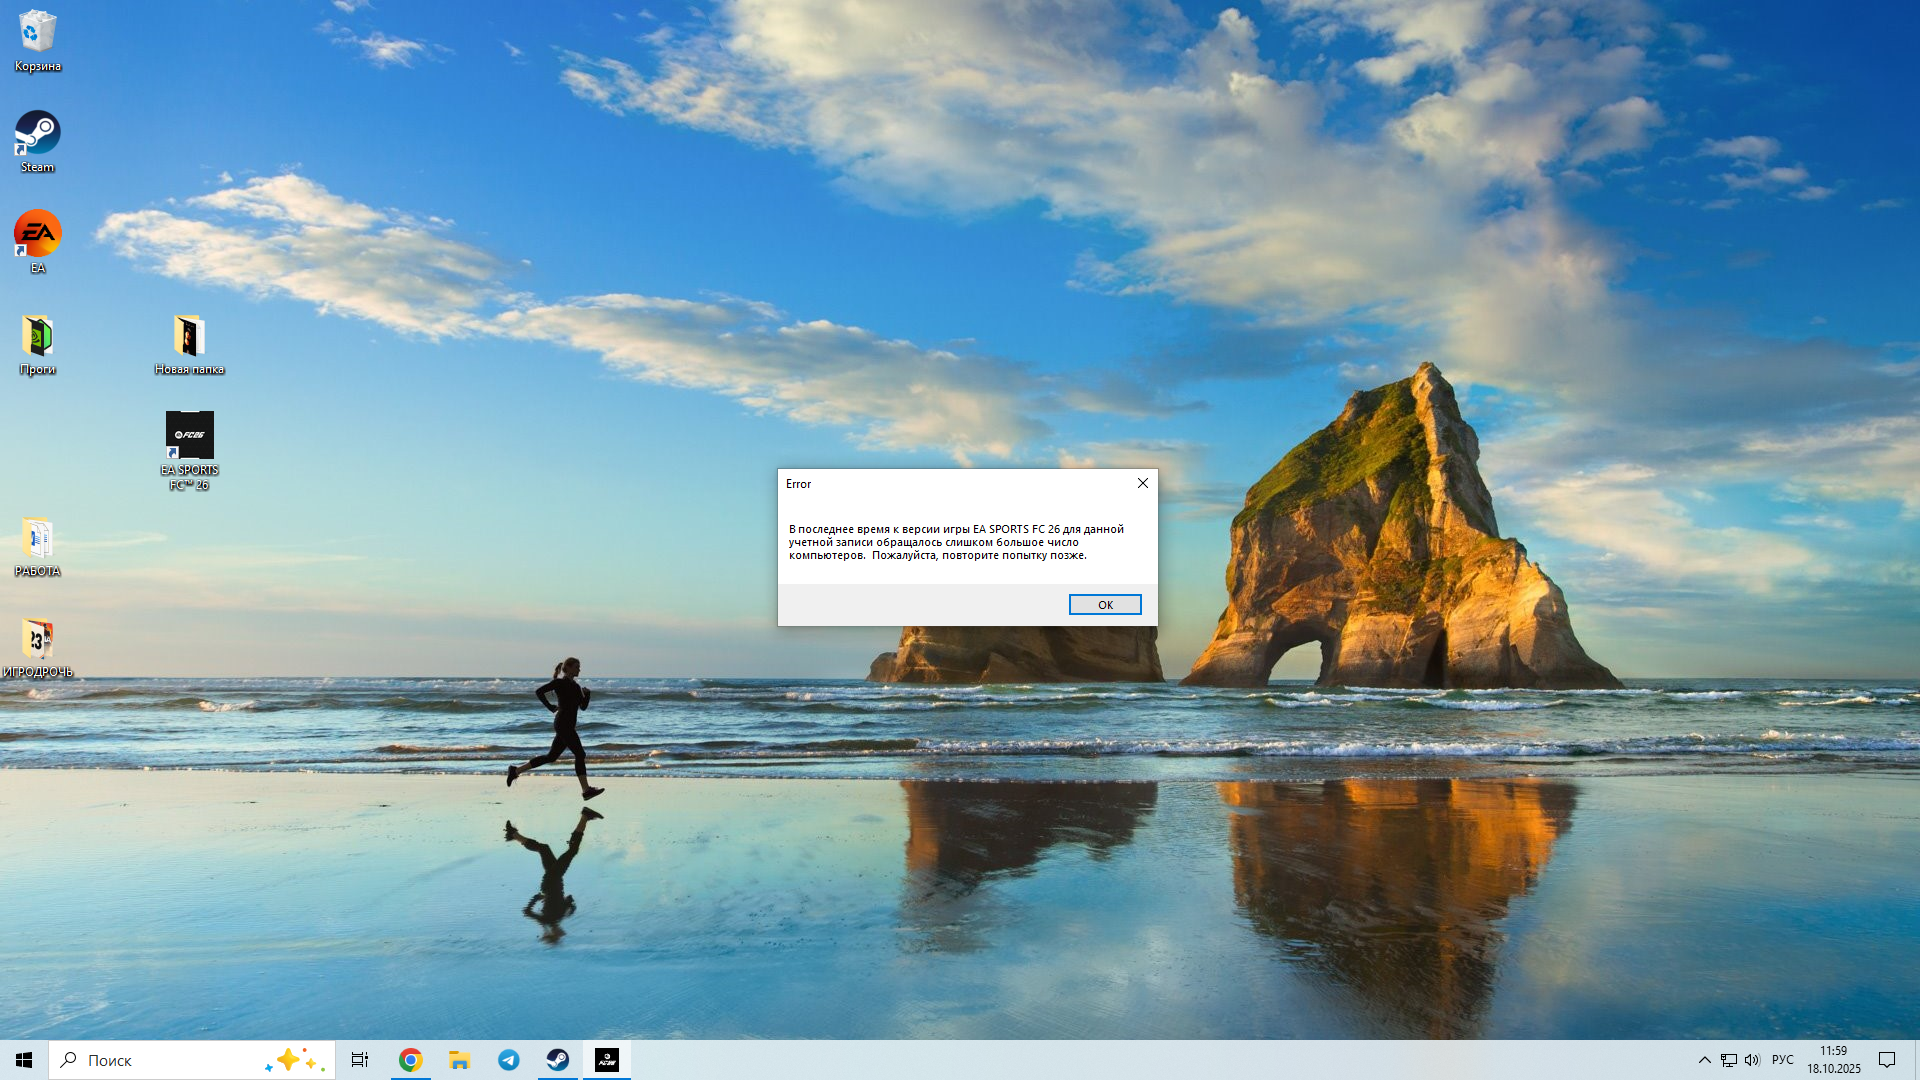Open the Windows Start menu
Image resolution: width=1920 pixels, height=1080 pixels.
[x=24, y=1060]
